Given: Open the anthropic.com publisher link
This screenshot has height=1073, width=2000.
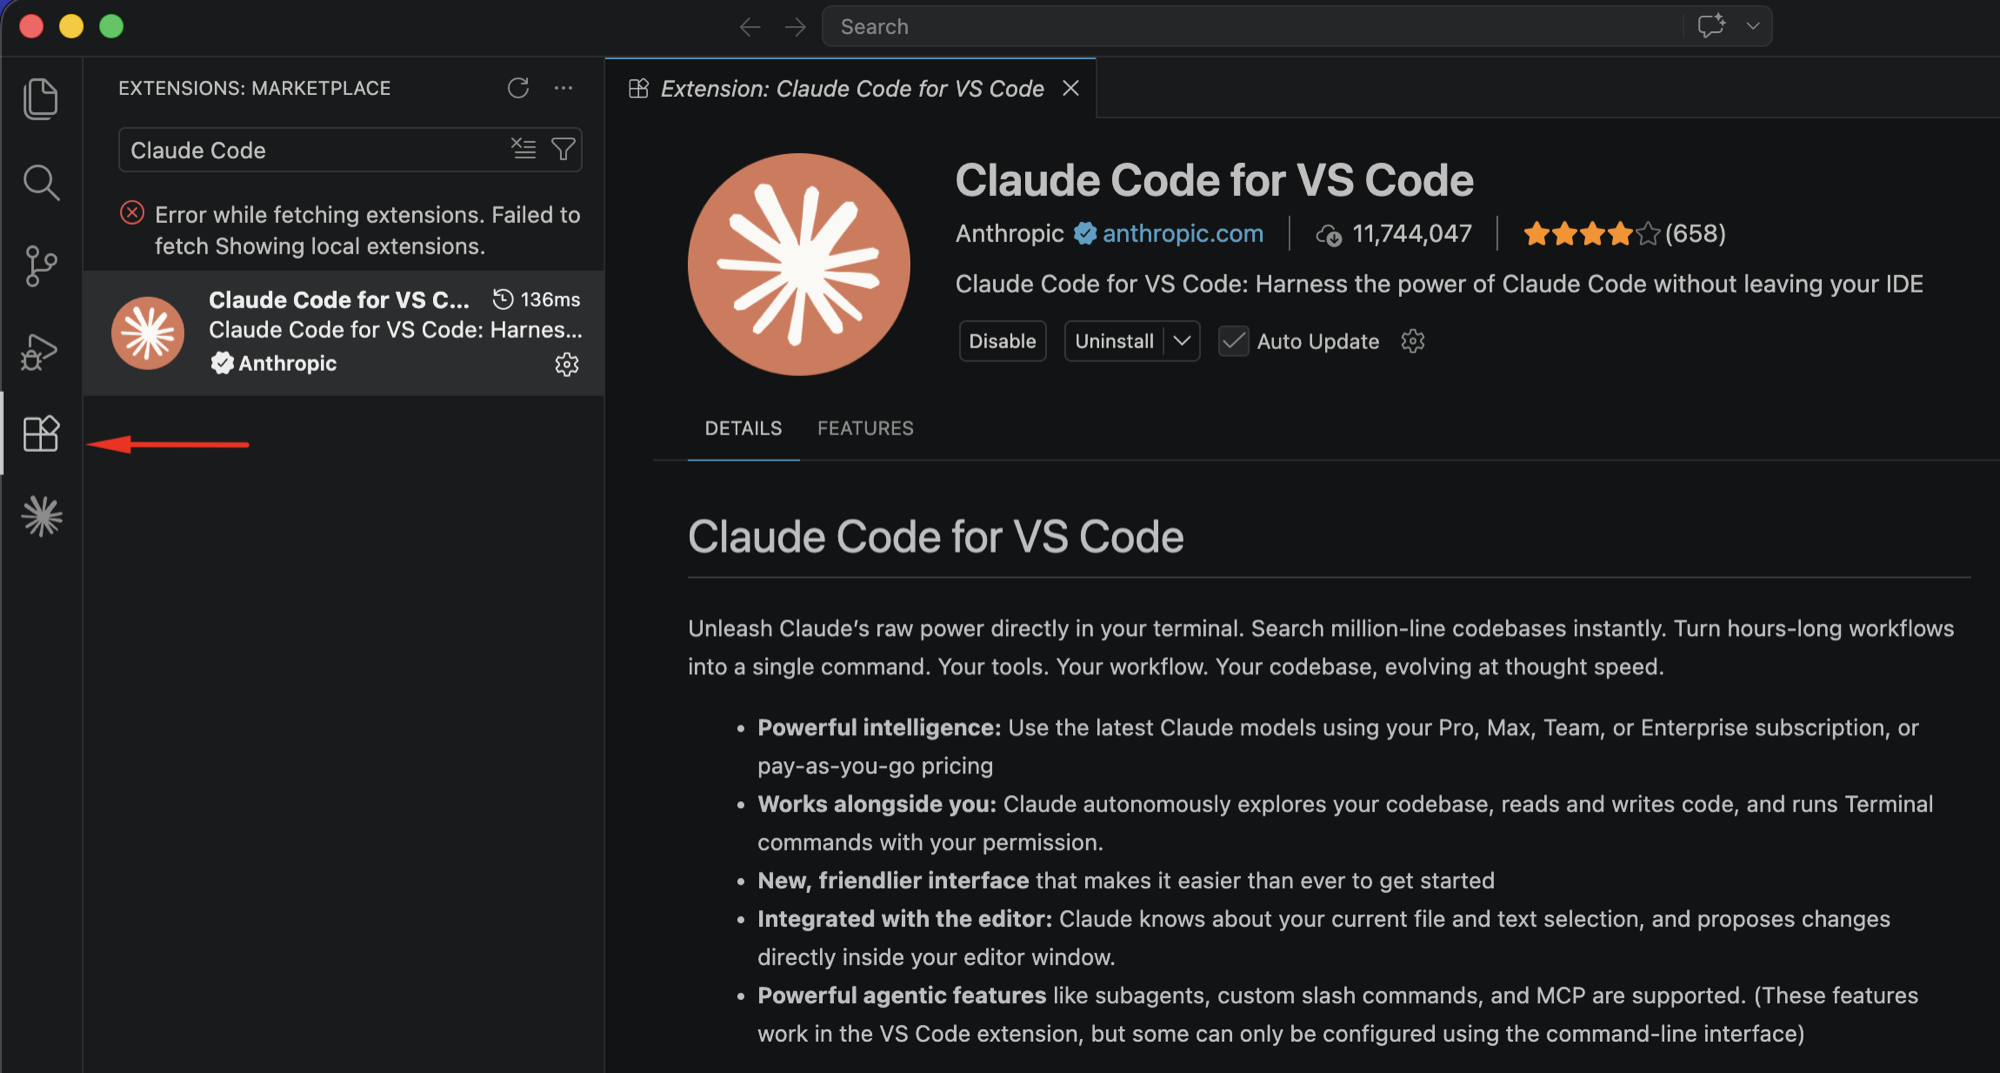Looking at the screenshot, I should pos(1182,233).
